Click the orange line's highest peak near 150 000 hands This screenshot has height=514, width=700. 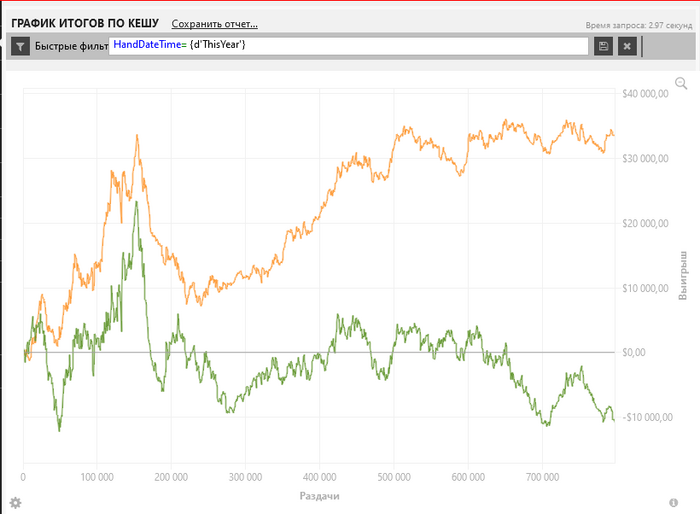(137, 135)
